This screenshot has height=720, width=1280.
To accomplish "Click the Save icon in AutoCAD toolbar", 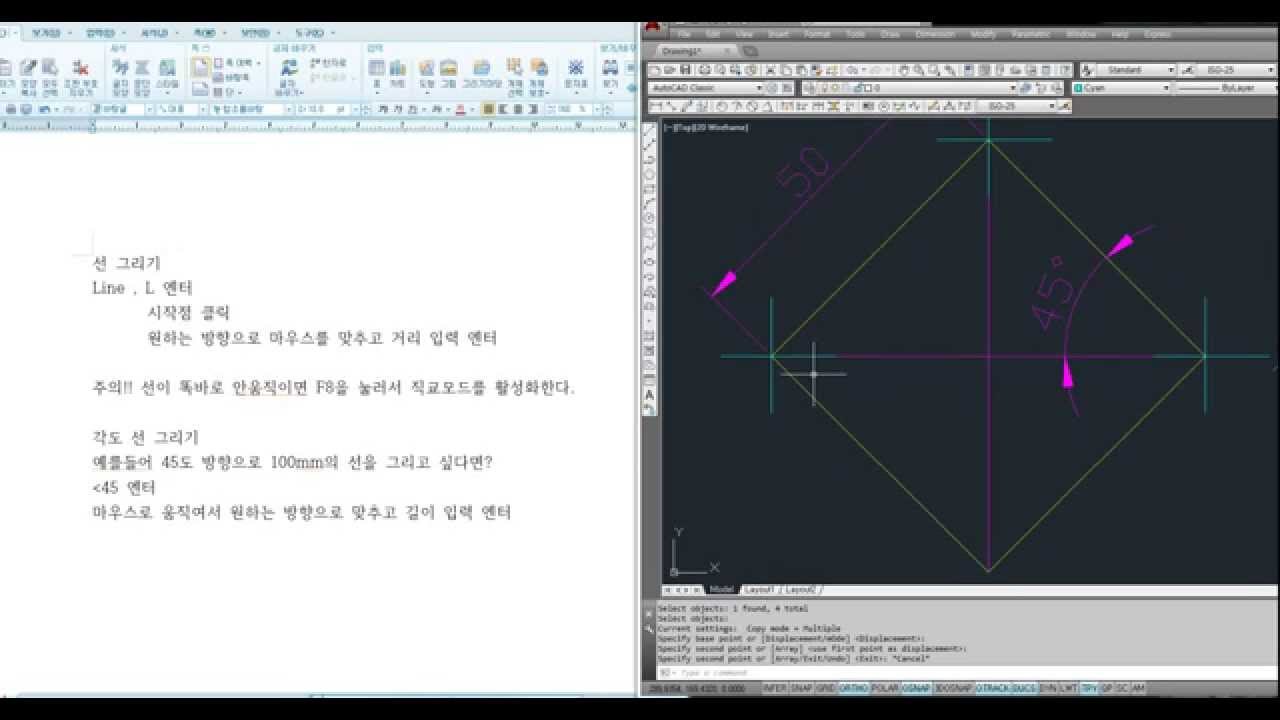I will coord(685,70).
